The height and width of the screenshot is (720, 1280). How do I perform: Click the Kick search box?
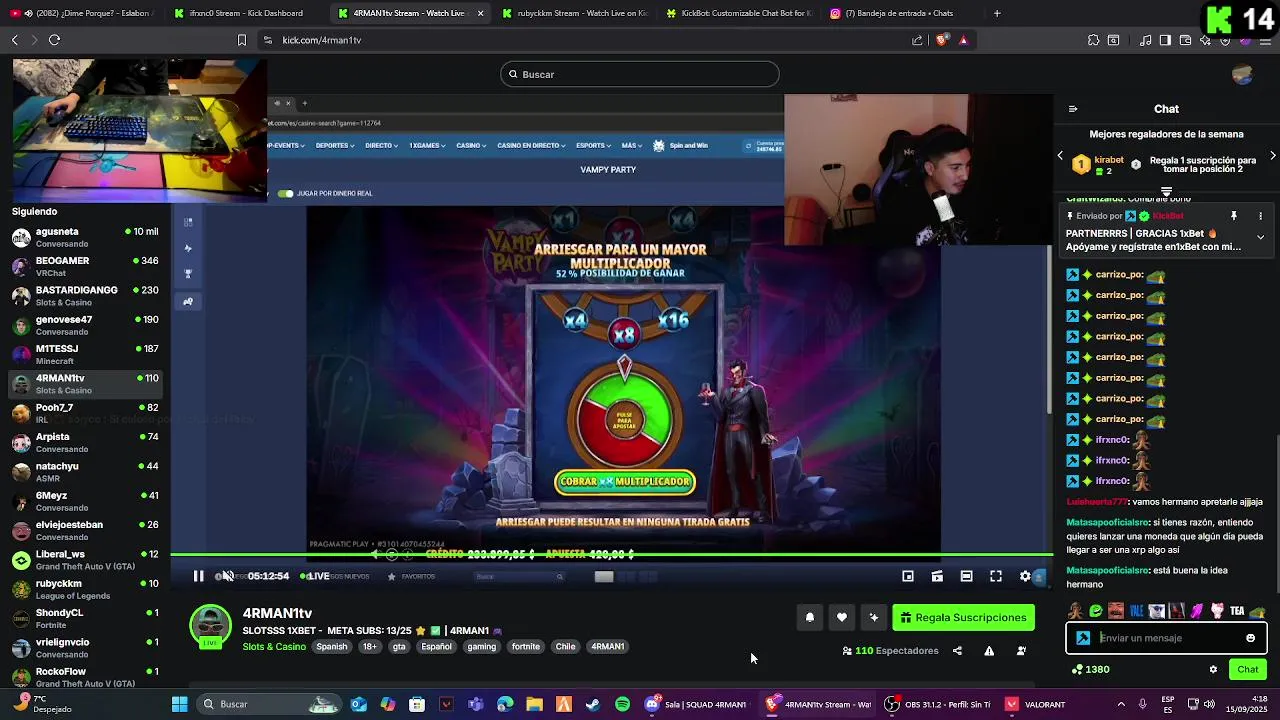pos(640,74)
